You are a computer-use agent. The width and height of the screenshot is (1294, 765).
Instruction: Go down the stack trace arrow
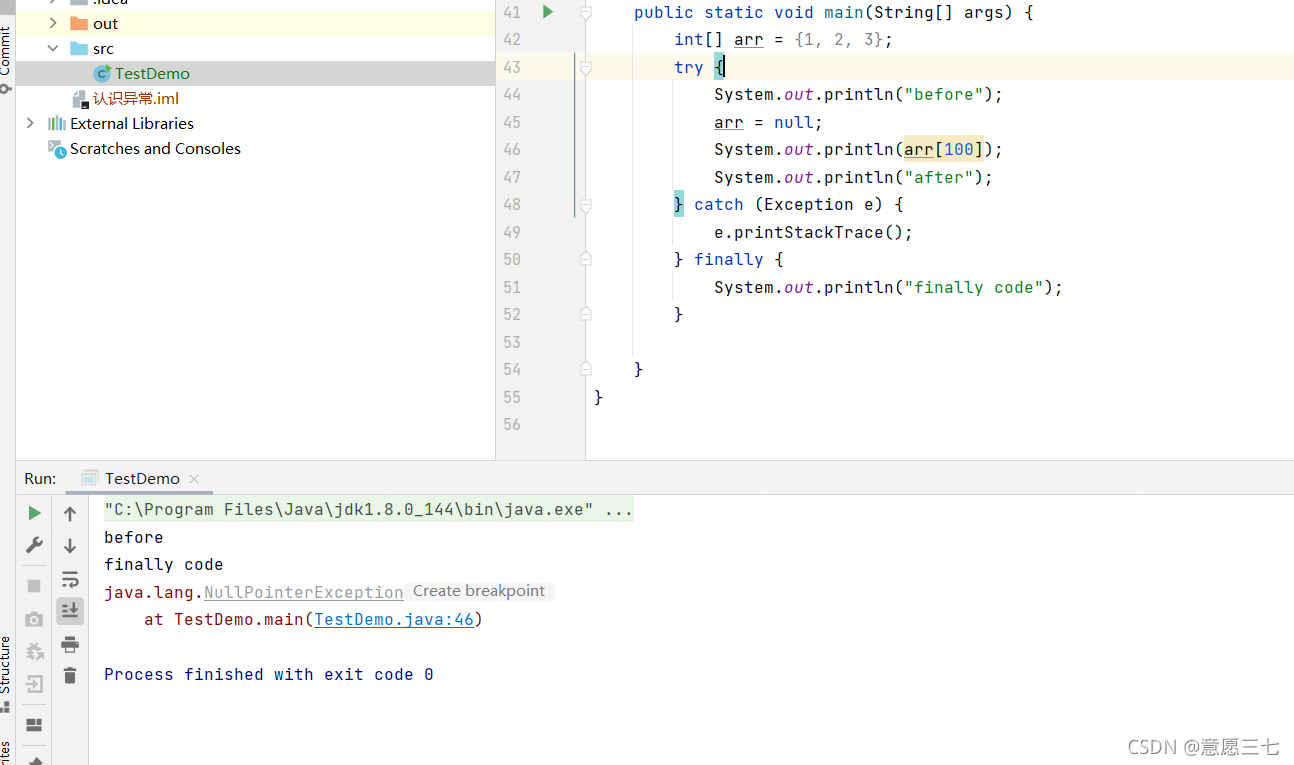click(x=70, y=546)
